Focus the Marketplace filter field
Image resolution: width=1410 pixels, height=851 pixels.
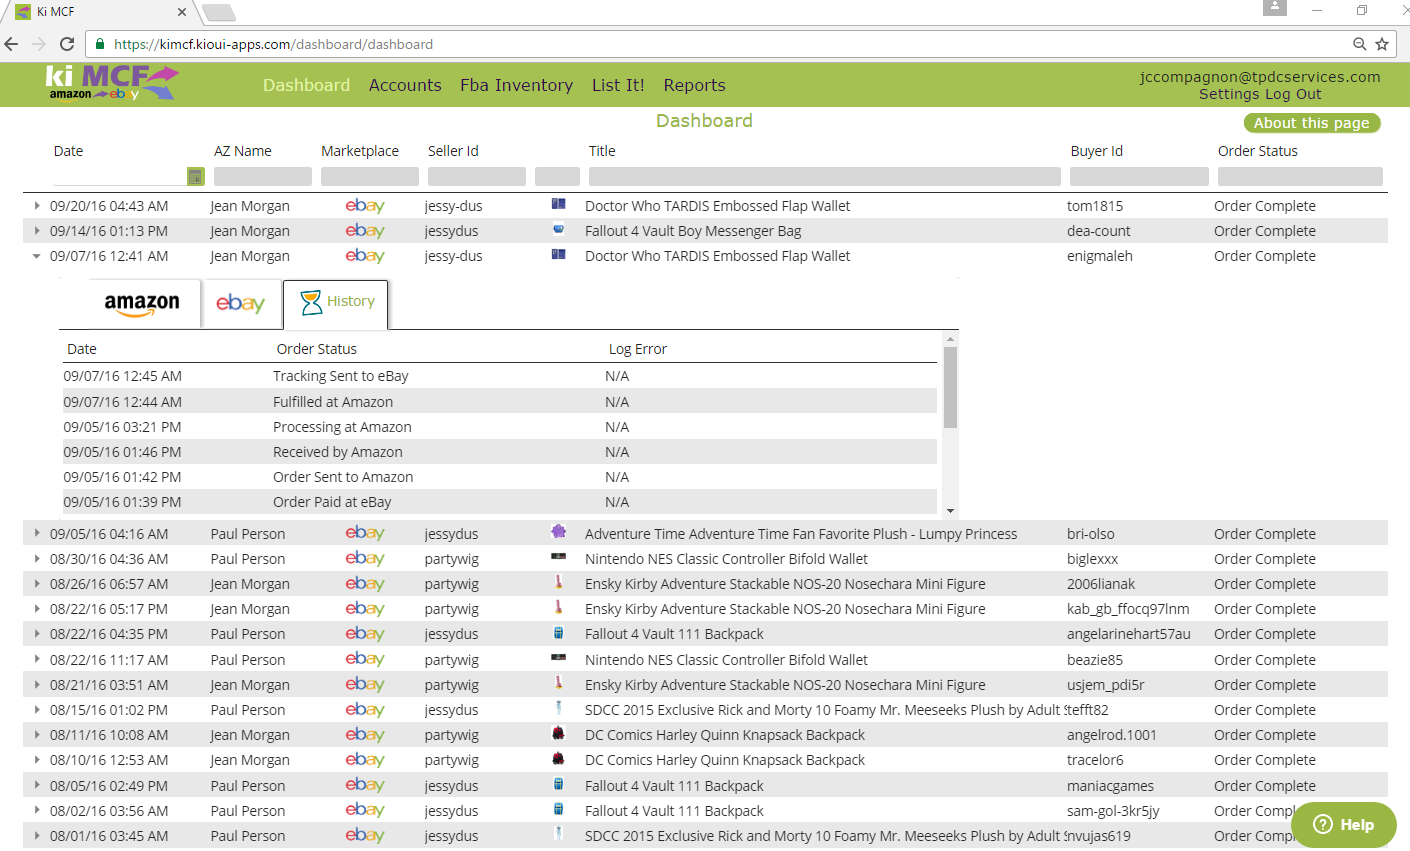tap(370, 177)
